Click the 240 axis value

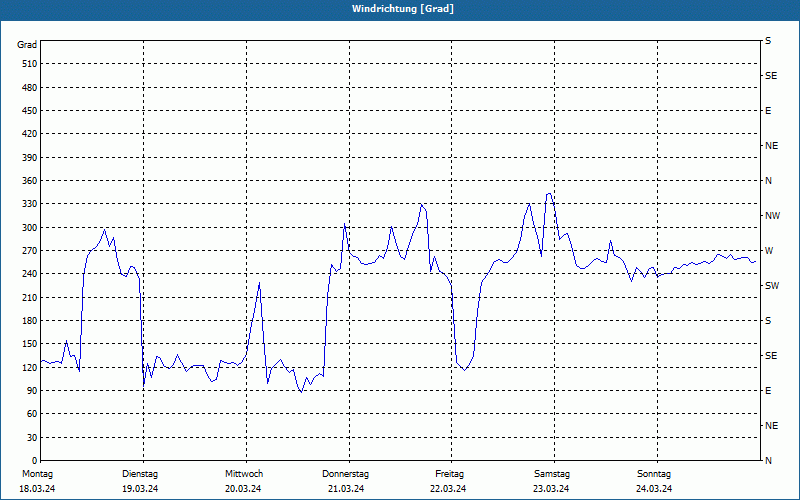point(30,273)
